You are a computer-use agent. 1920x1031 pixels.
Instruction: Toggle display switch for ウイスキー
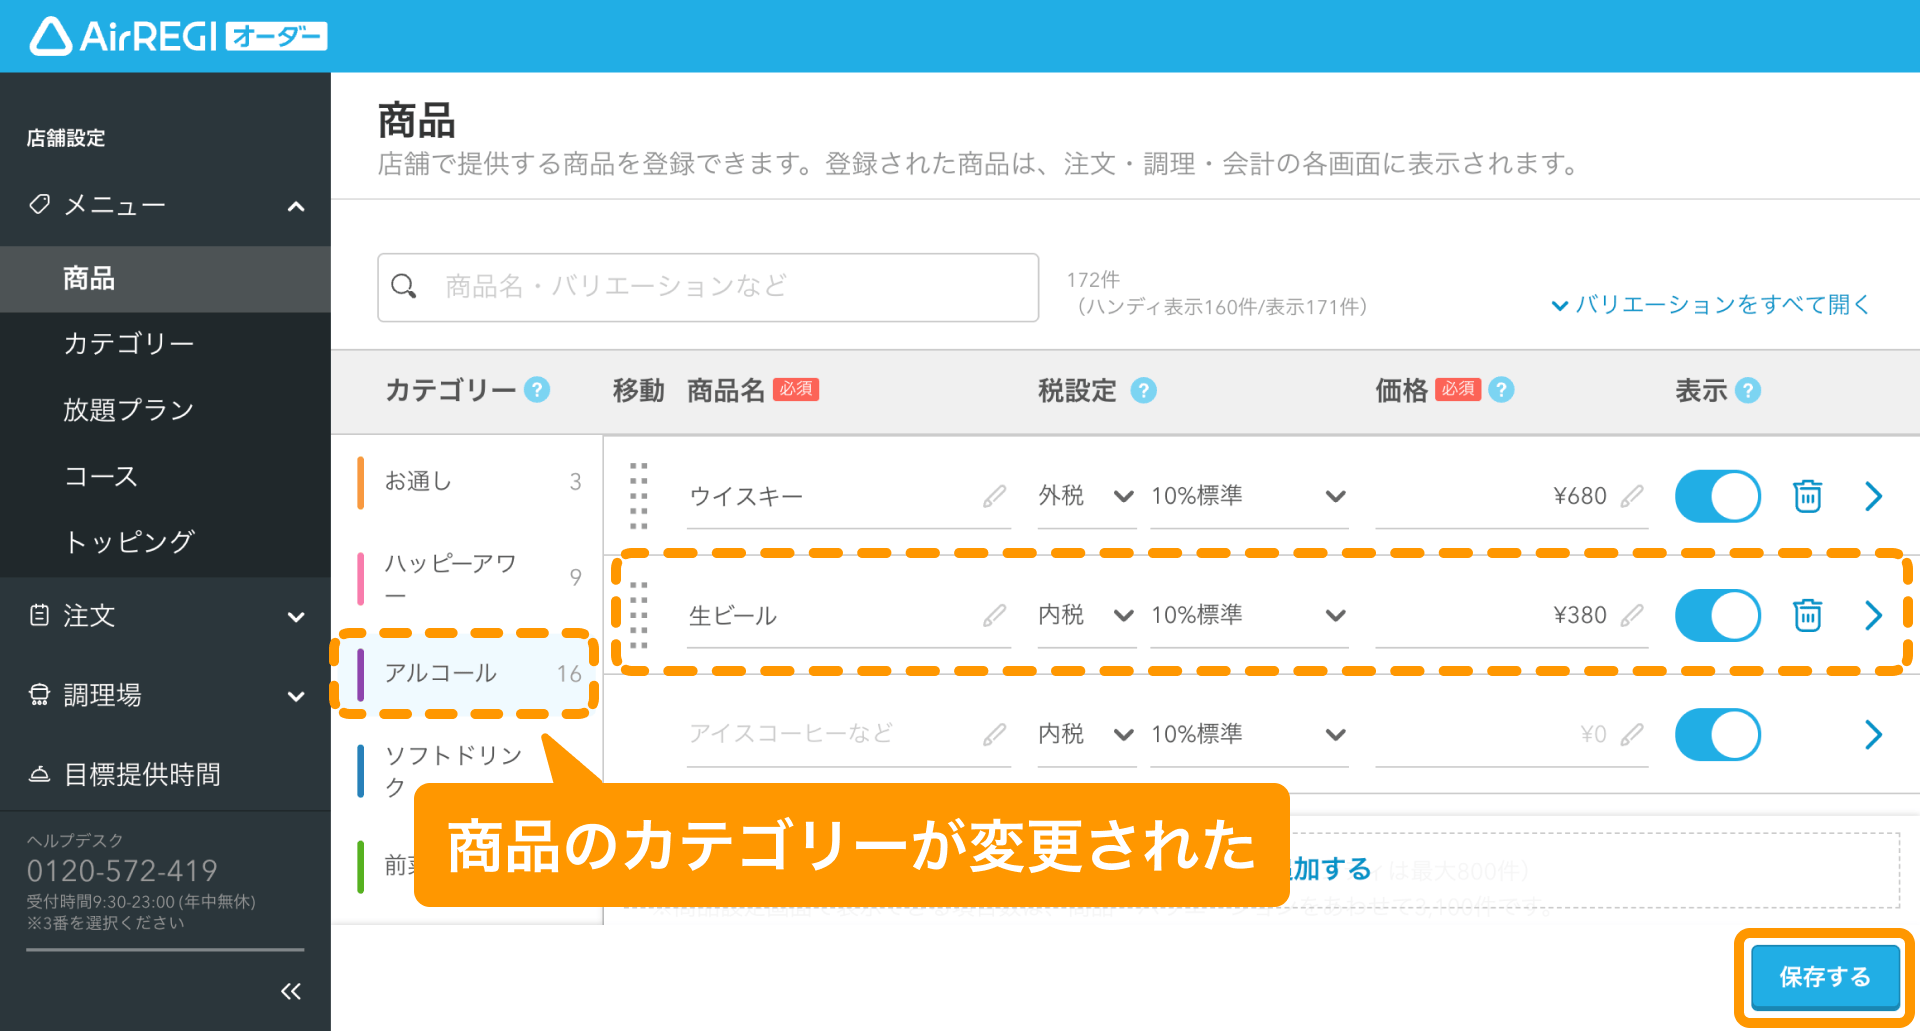point(1718,496)
